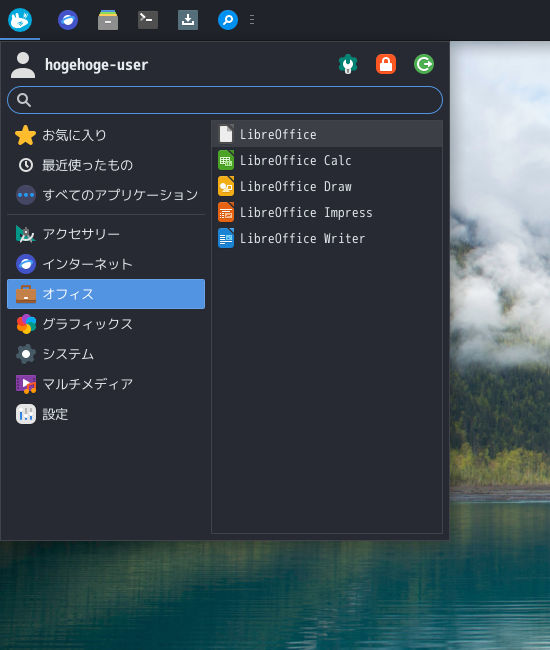Click the blue search finder panel icon
The image size is (550, 650).
point(228,19)
